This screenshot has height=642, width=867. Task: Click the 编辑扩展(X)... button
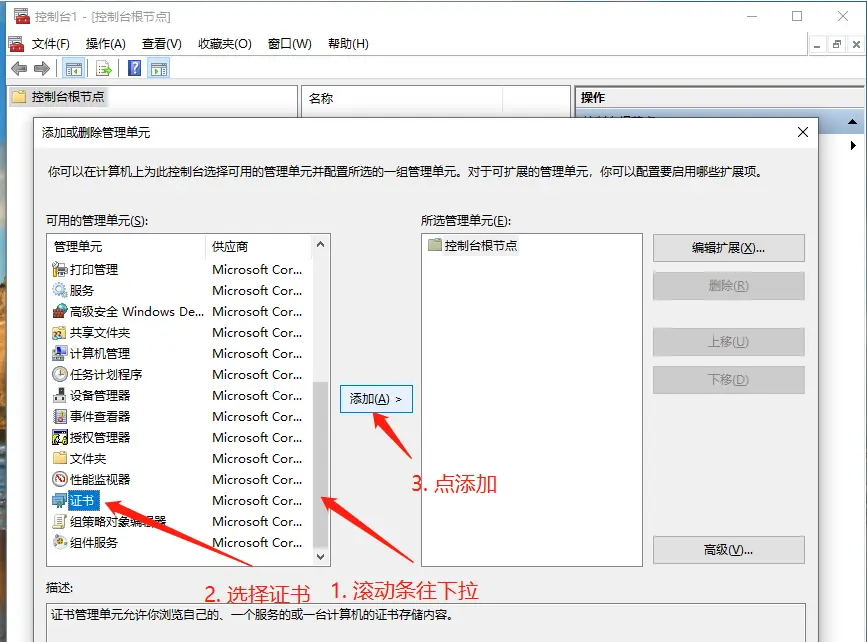pyautogui.click(x=728, y=248)
